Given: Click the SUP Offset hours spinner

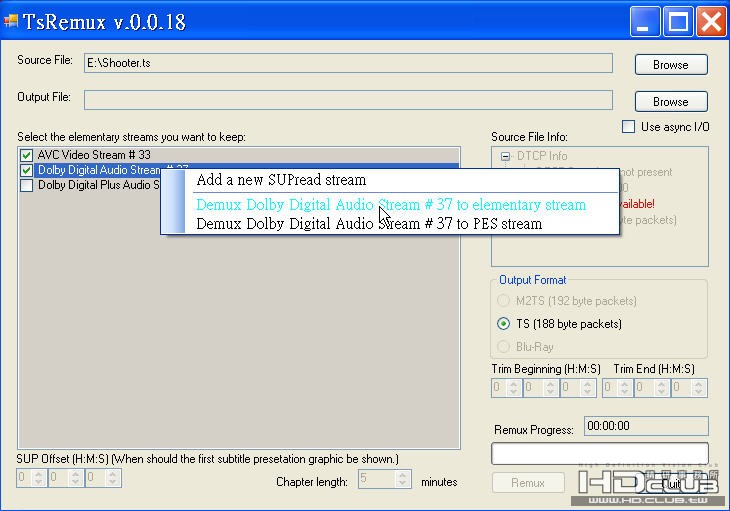Looking at the screenshot, I should (x=31, y=478).
